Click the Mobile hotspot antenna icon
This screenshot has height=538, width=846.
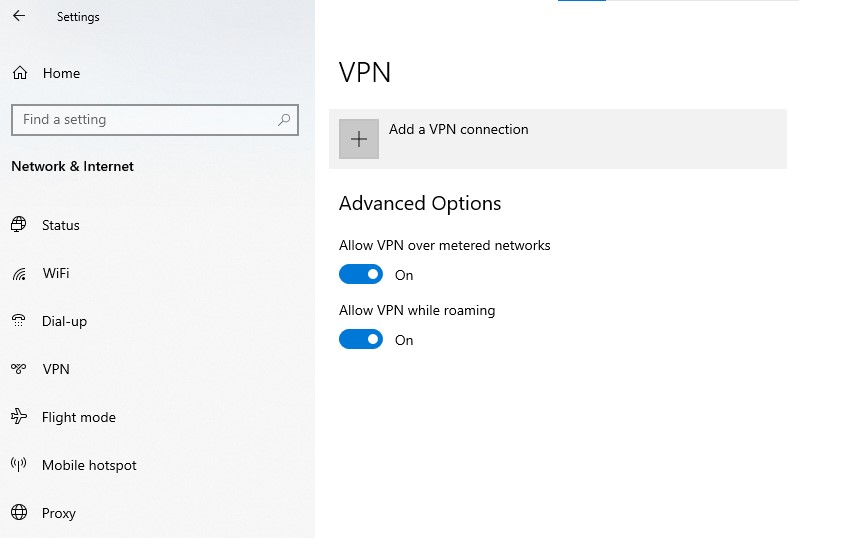coord(19,465)
